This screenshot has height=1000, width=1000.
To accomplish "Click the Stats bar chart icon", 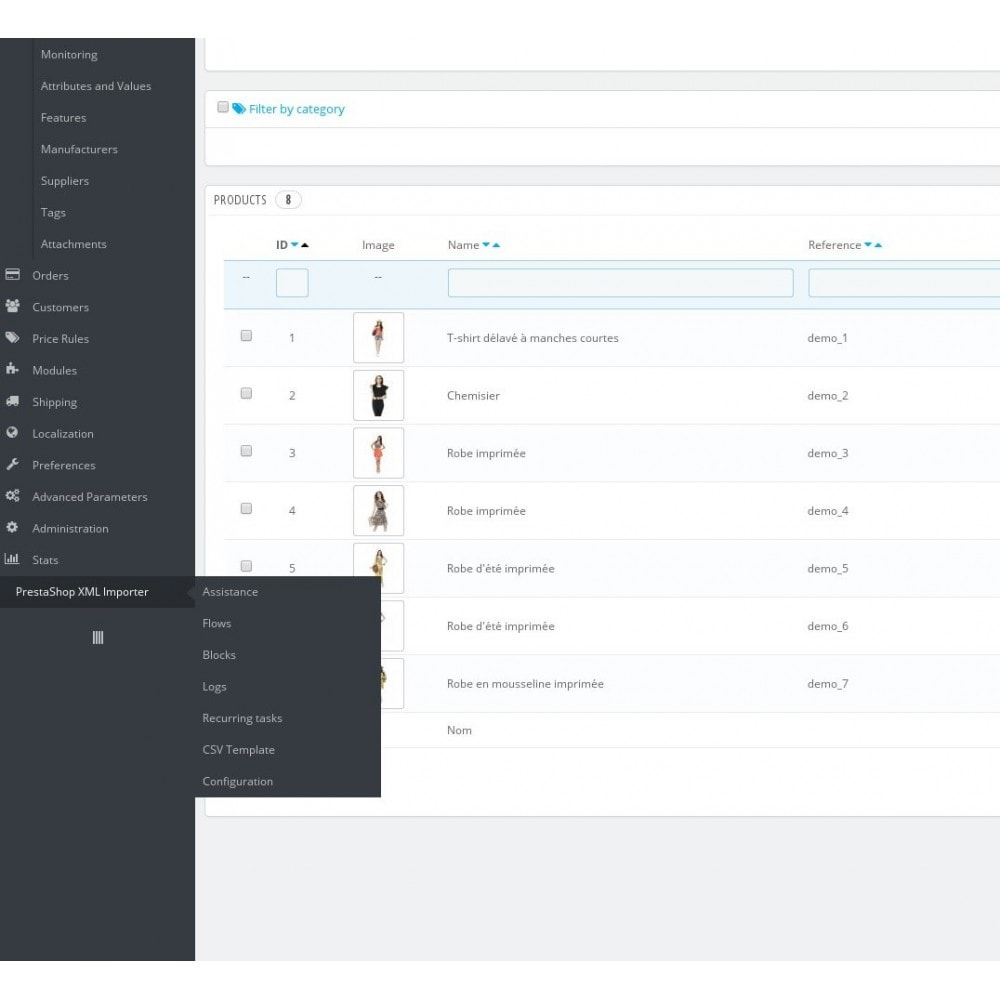I will (x=12, y=559).
